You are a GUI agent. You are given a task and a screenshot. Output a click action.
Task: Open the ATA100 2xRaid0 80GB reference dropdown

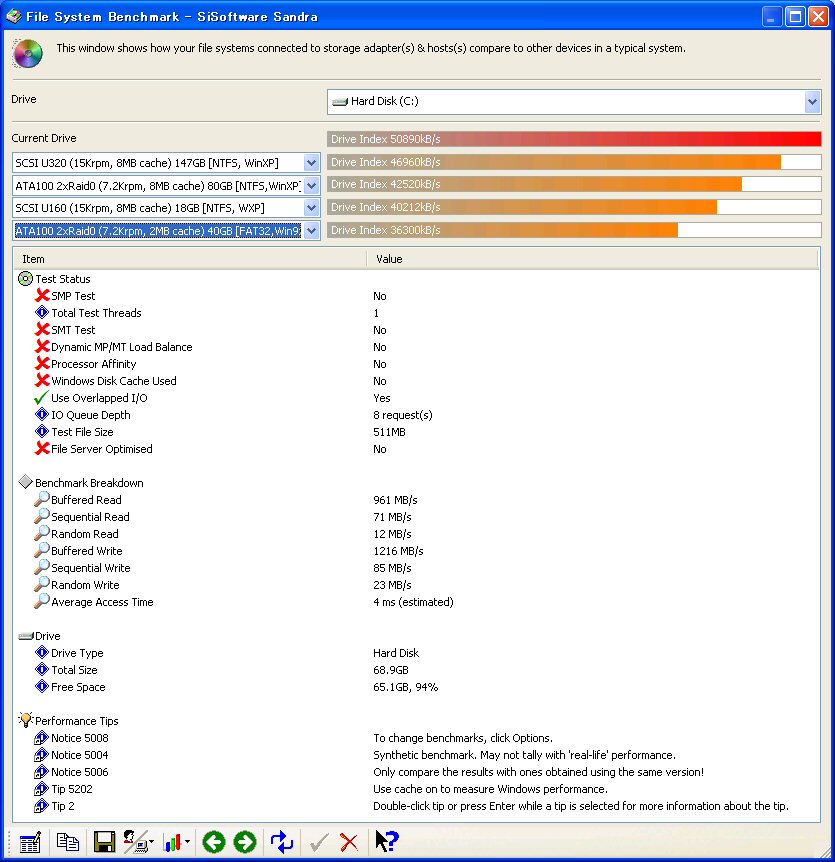pyautogui.click(x=311, y=186)
